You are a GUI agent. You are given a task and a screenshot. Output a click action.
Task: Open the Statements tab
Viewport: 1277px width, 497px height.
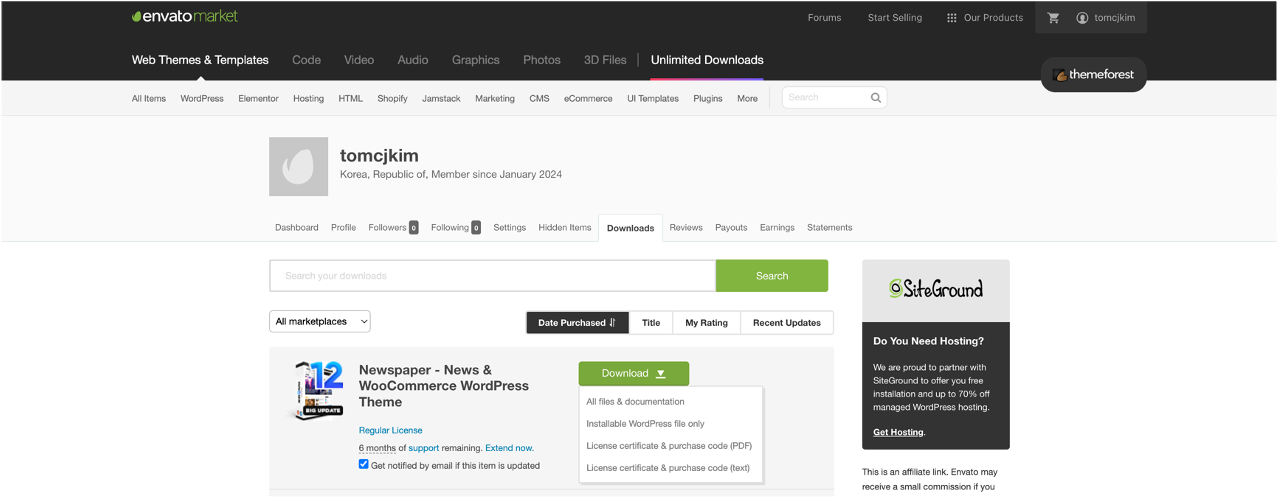830,228
